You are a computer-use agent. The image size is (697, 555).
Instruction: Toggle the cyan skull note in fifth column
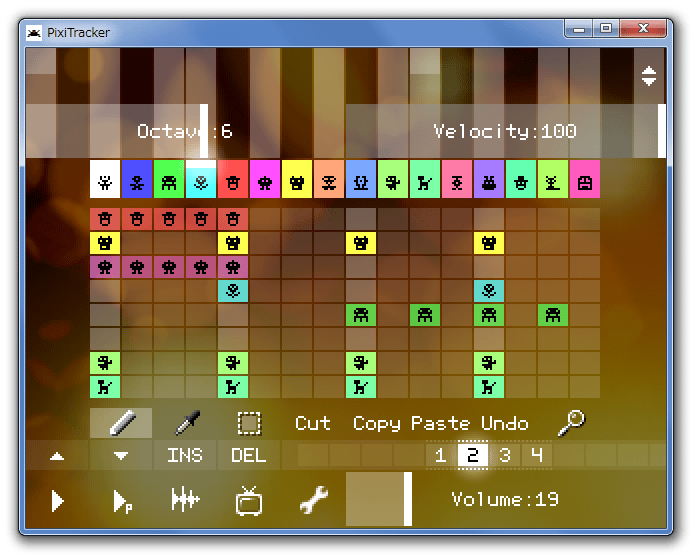pos(233,291)
